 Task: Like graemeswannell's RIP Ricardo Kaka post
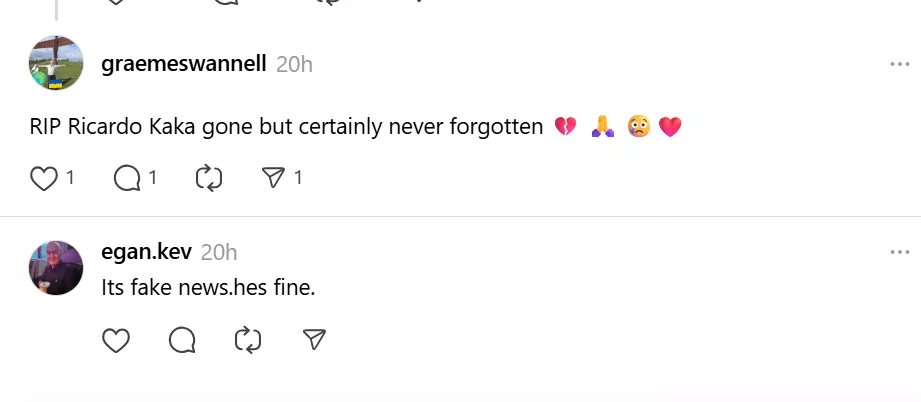[43, 178]
